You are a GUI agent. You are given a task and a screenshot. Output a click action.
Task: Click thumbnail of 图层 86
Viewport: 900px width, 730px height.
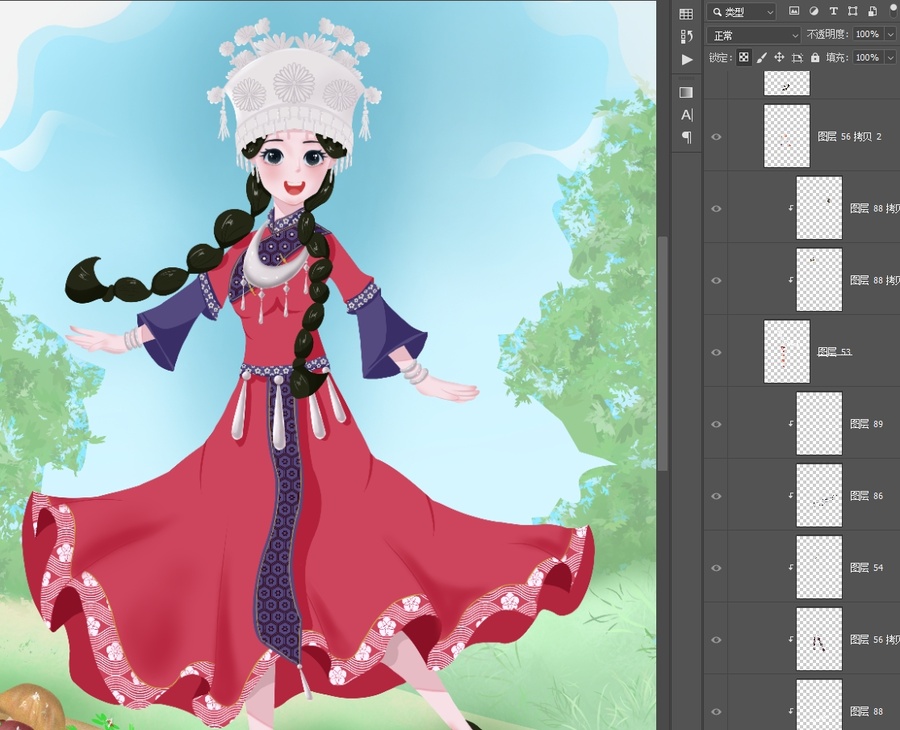[x=819, y=495]
